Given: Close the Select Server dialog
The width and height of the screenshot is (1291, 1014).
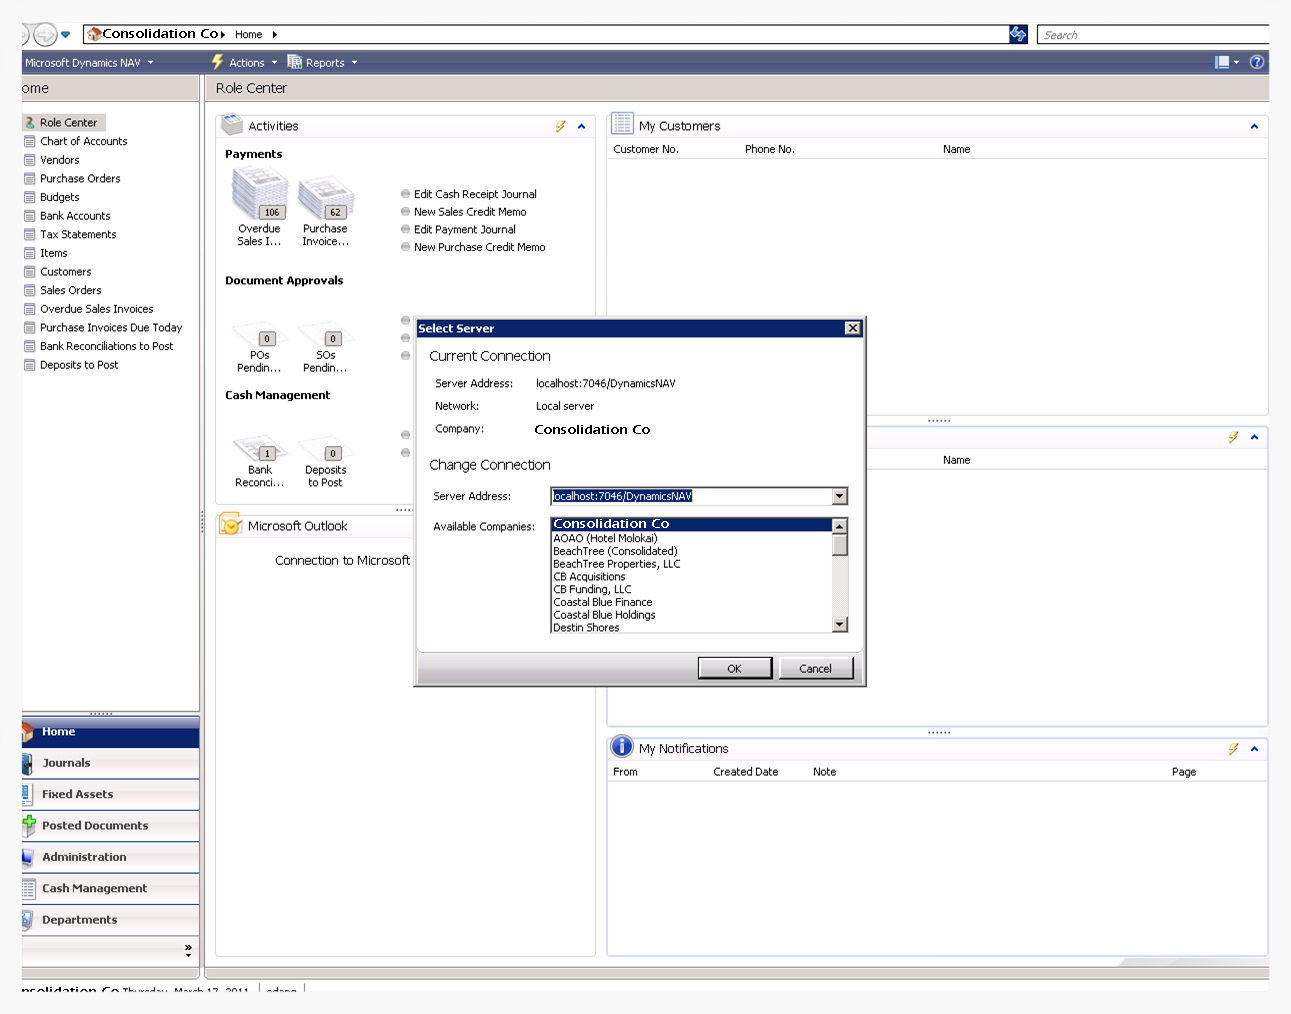Looking at the screenshot, I should tap(852, 328).
